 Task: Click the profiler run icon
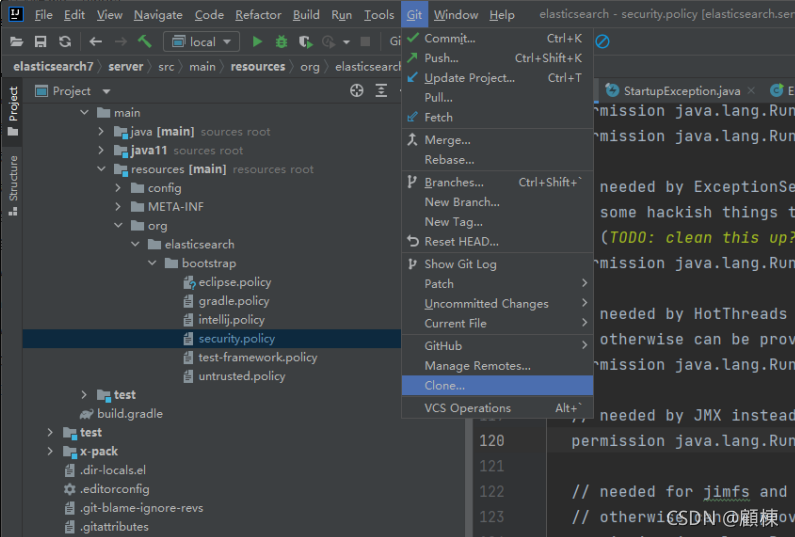(329, 42)
